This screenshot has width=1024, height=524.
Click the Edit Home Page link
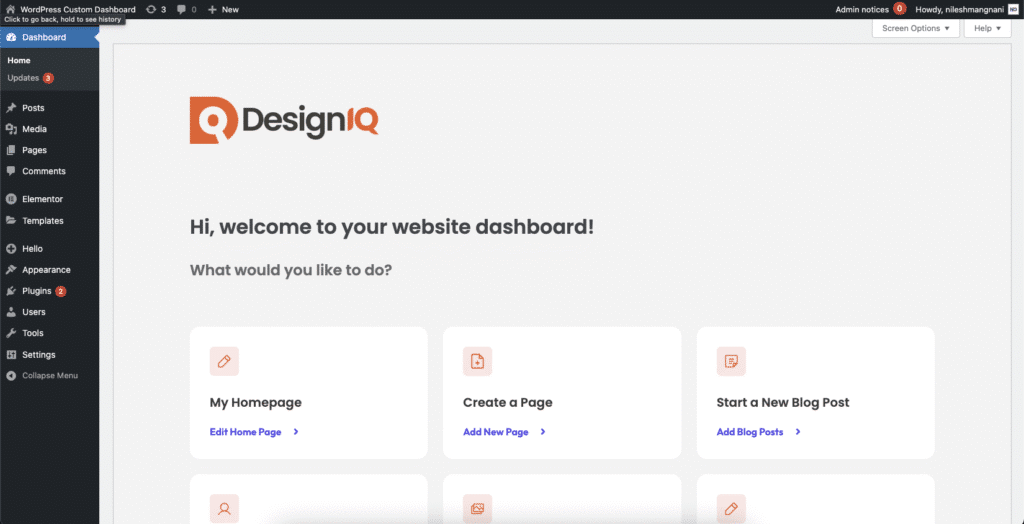pos(246,432)
